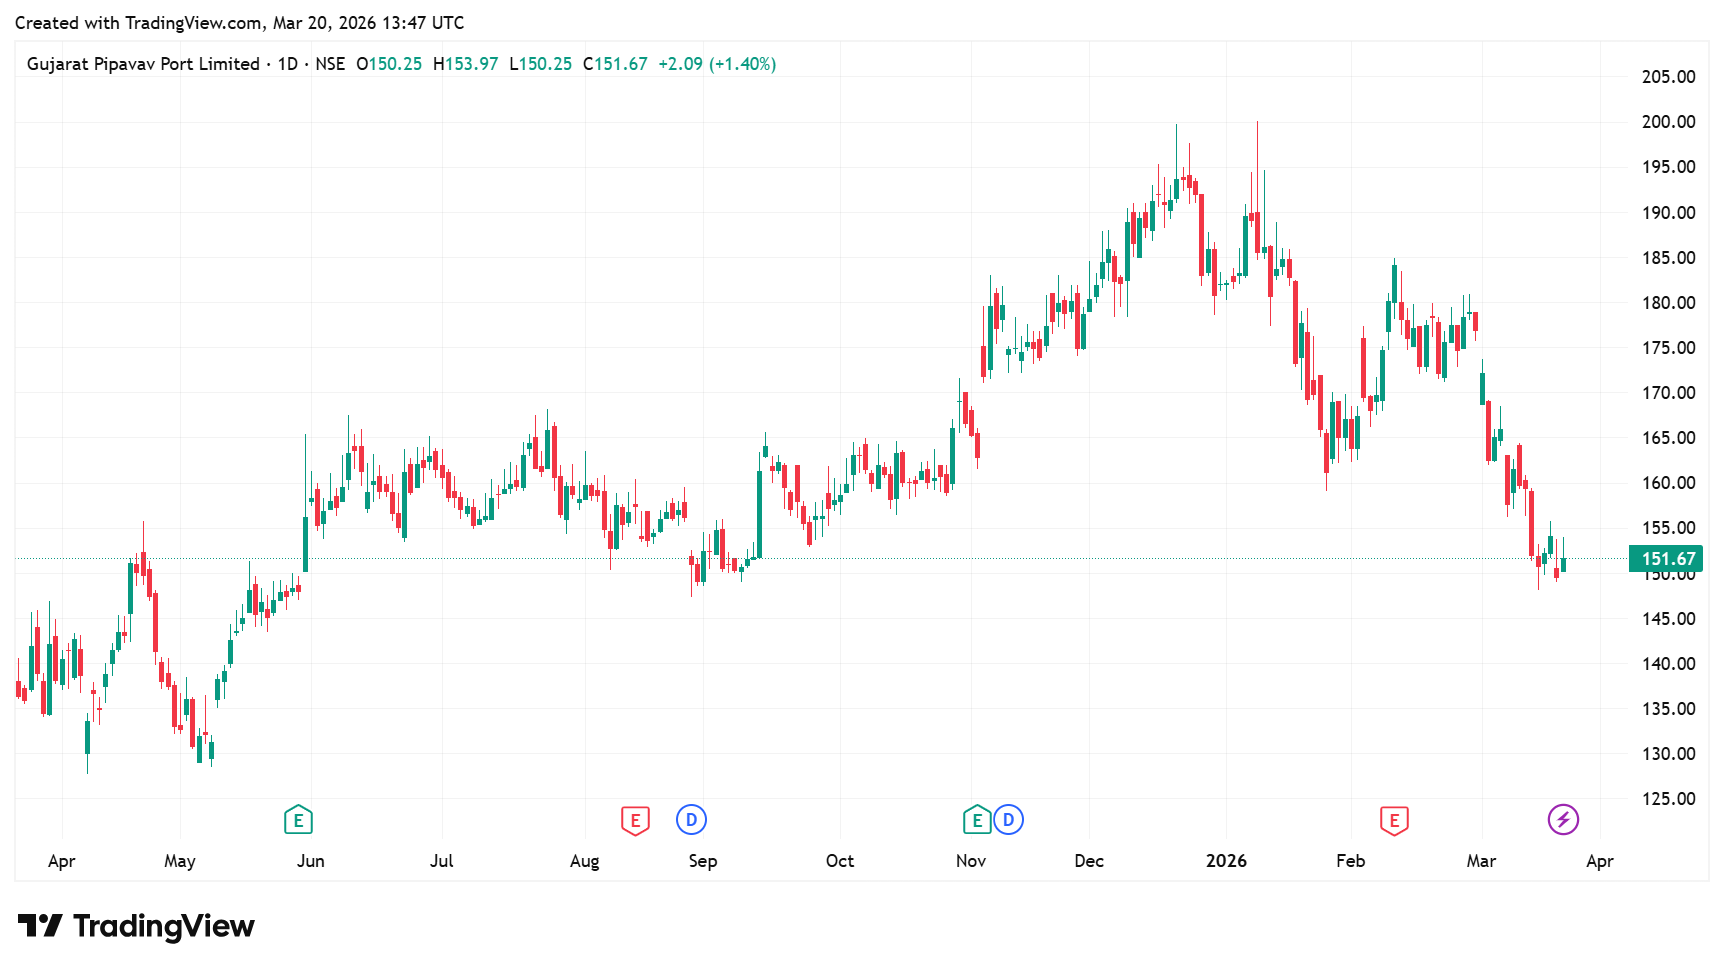Open the blue dividend marker near Sep
This screenshot has width=1724, height=971.
pyautogui.click(x=691, y=820)
